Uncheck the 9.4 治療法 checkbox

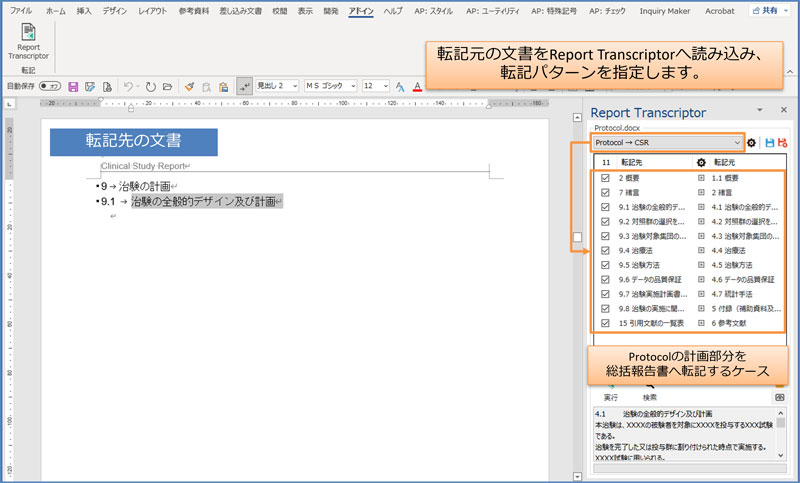606,251
